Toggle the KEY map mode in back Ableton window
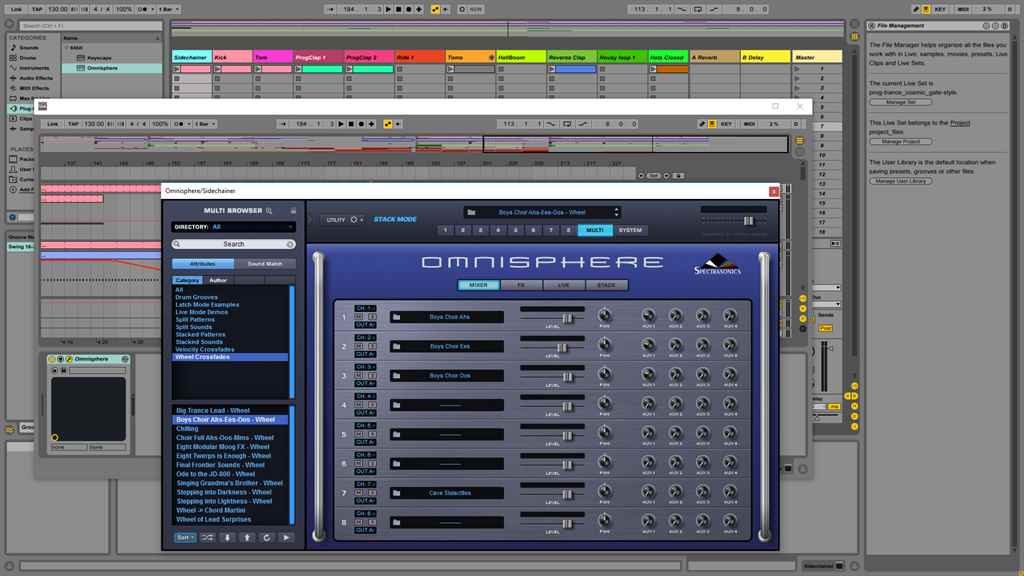The height and width of the screenshot is (576, 1024). [x=940, y=10]
